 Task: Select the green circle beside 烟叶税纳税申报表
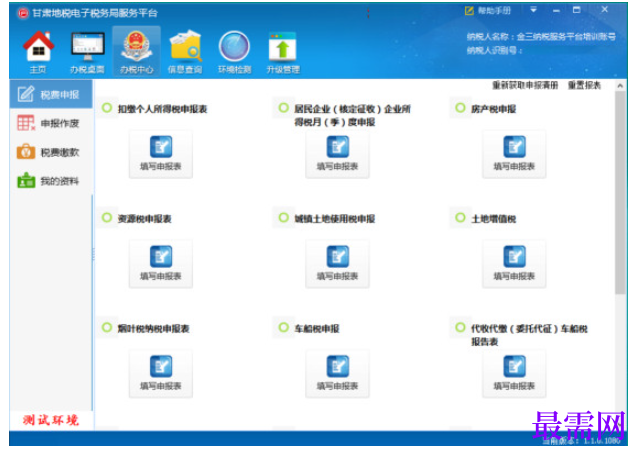tap(107, 327)
